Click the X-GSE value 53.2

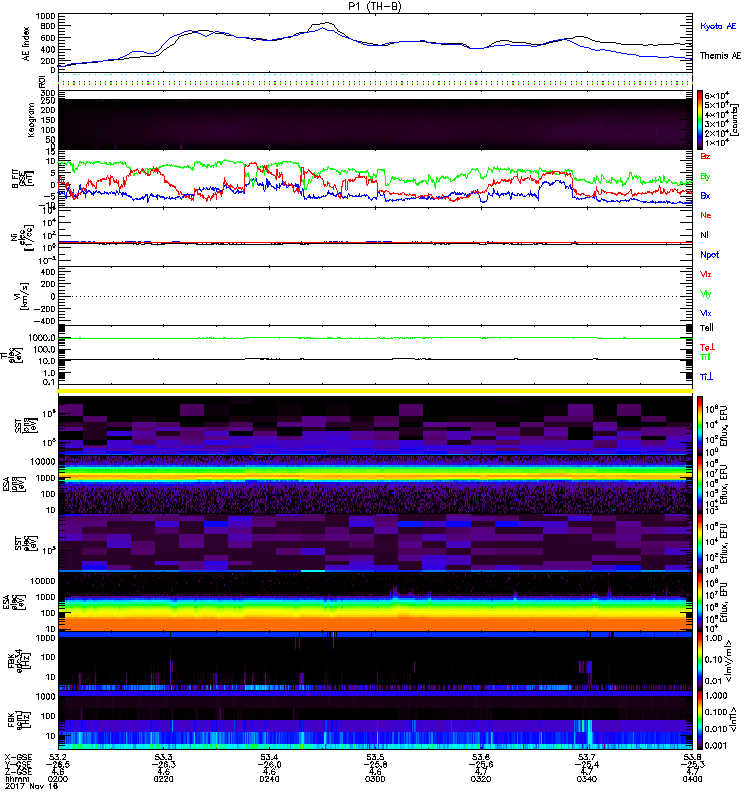pyautogui.click(x=59, y=757)
